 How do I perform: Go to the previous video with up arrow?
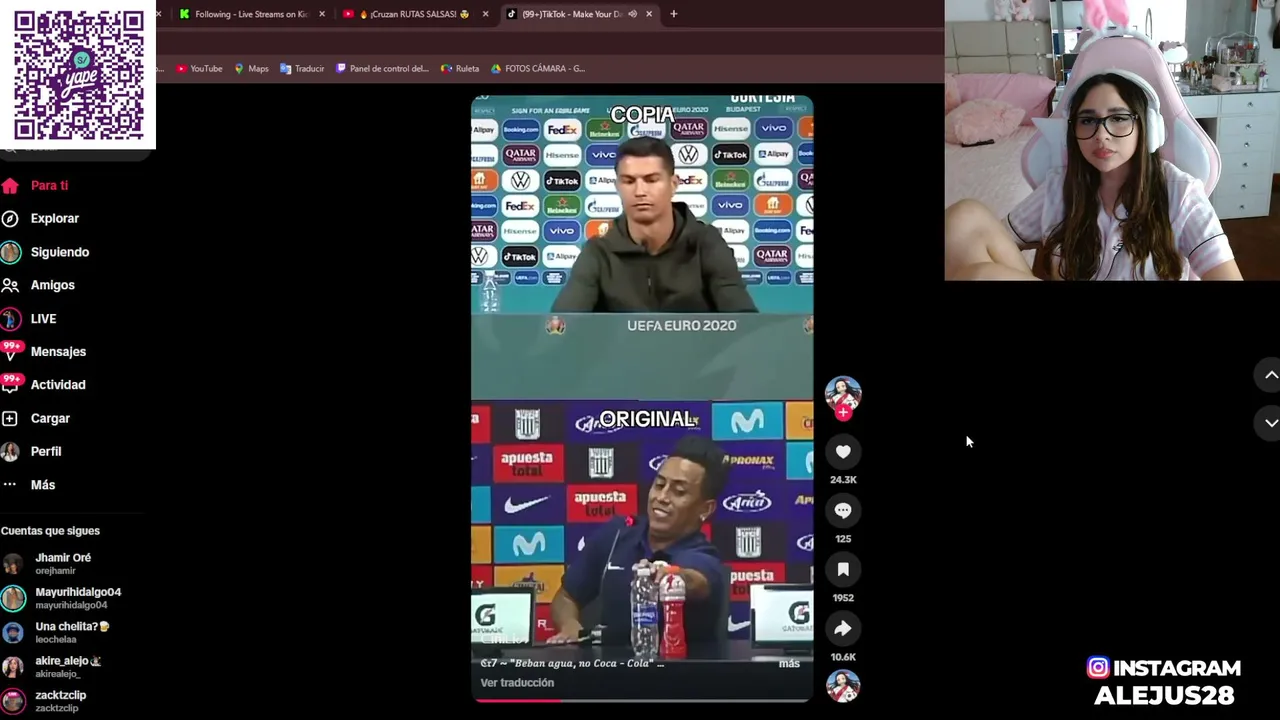click(1271, 375)
